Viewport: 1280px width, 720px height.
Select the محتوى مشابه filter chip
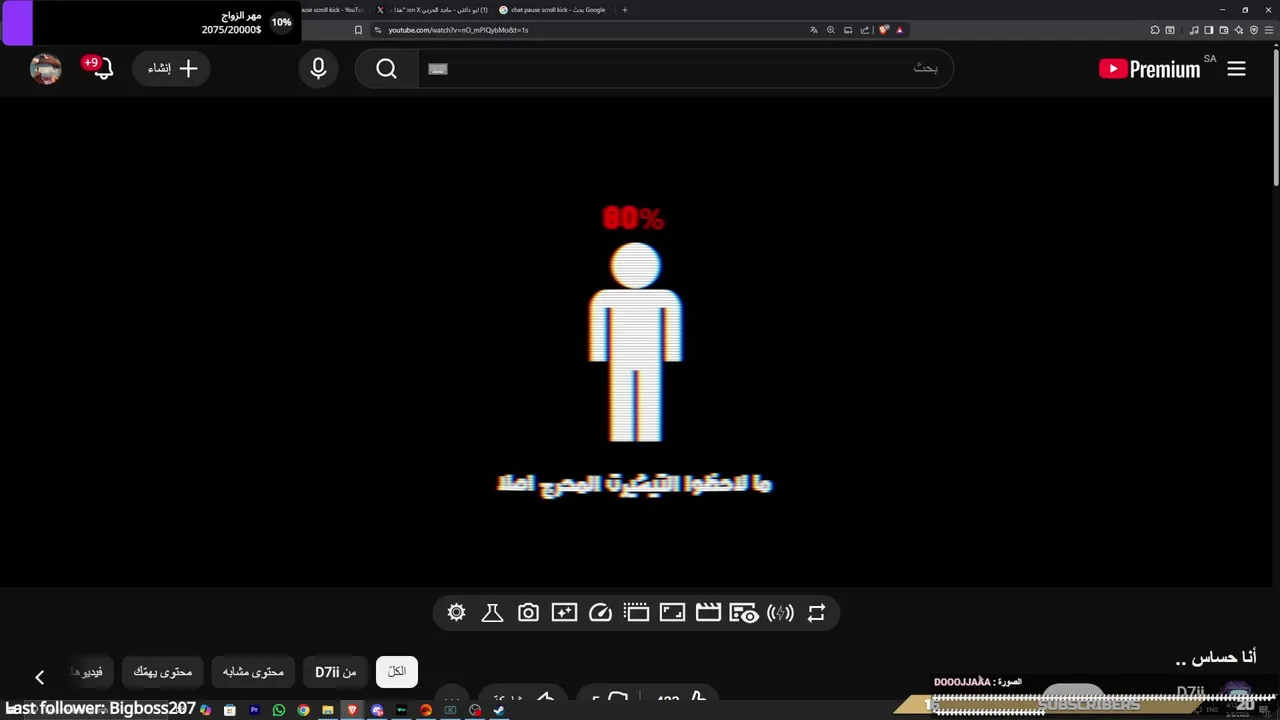[x=253, y=672]
